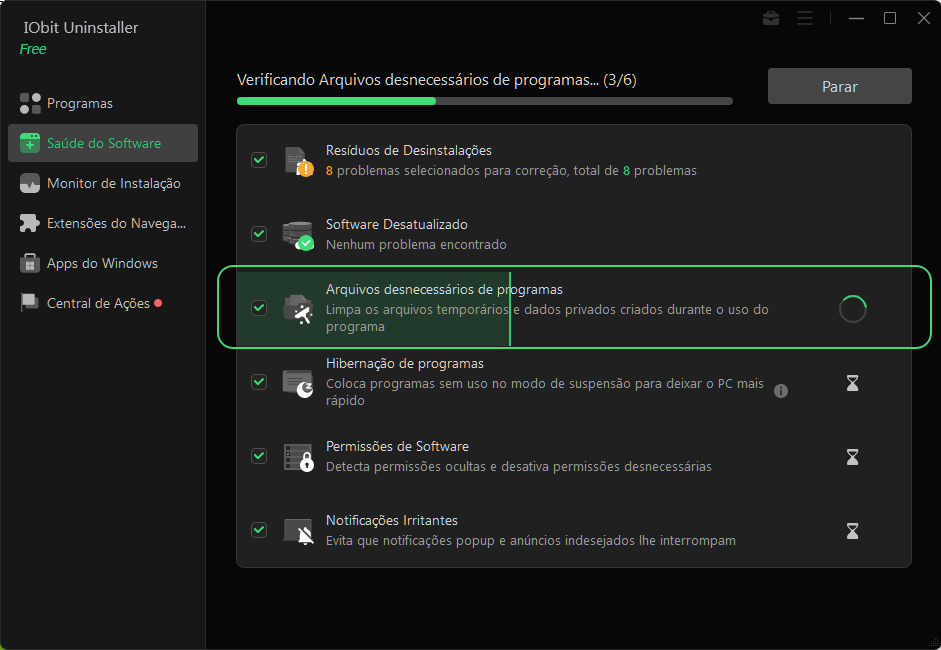
Task: Minimize the IObit Uninstaller window
Action: click(856, 19)
